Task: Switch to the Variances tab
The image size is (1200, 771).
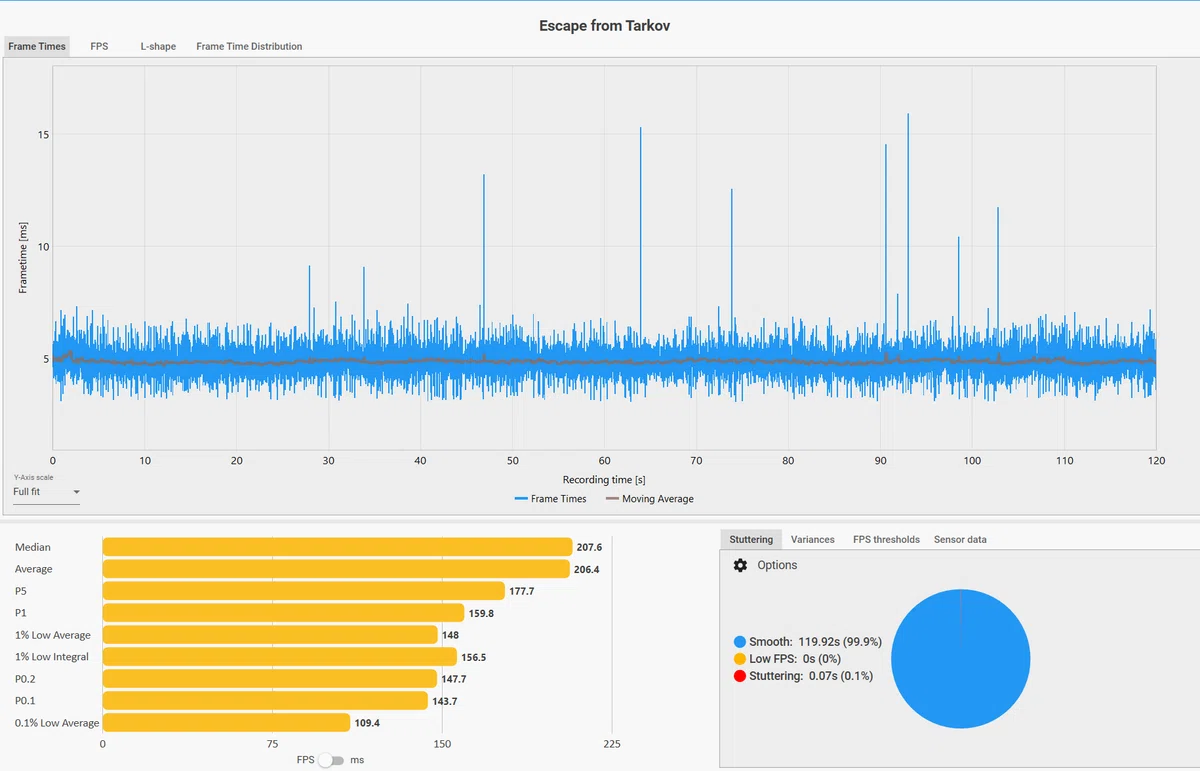Action: point(812,539)
